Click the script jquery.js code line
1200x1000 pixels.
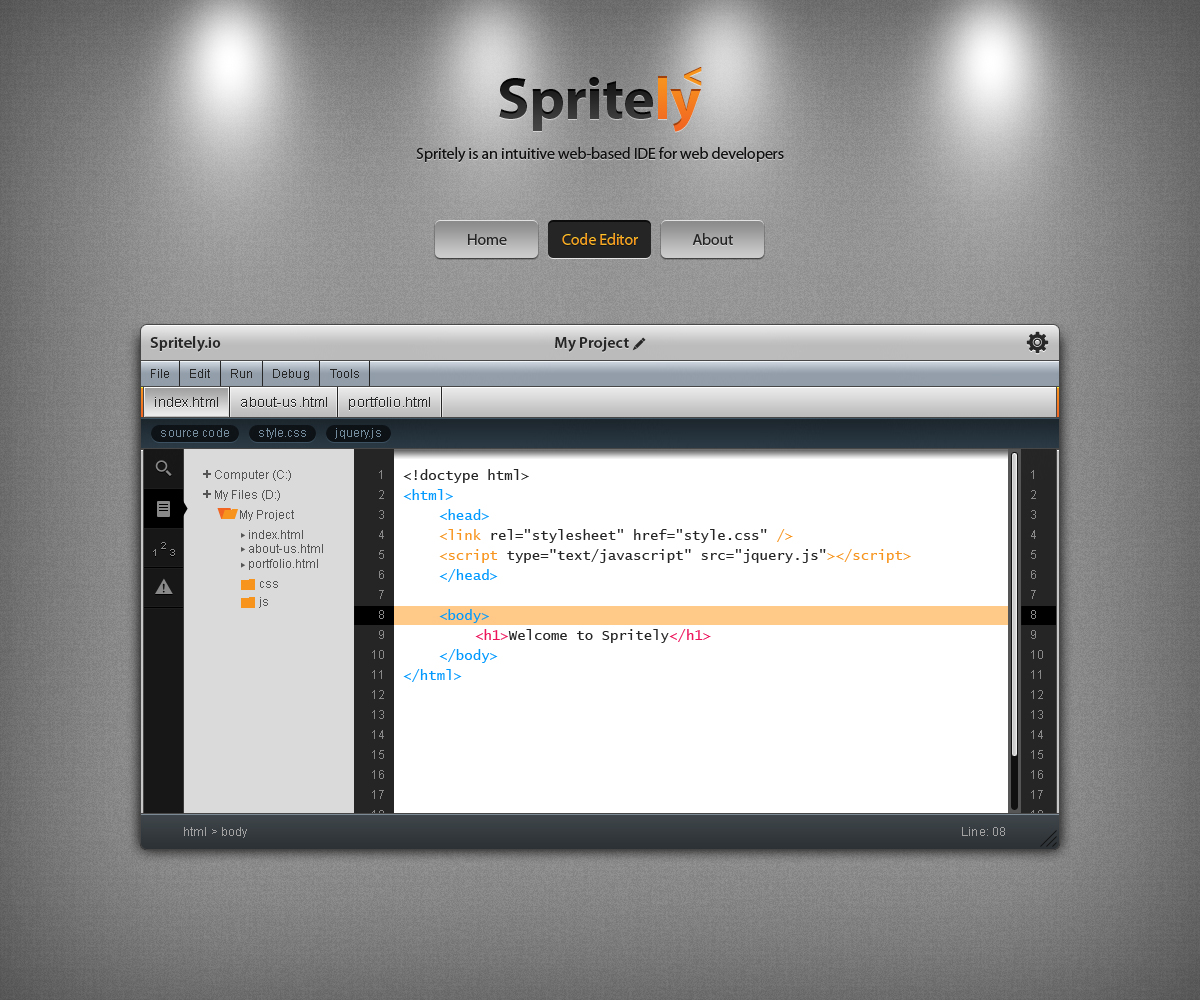[675, 555]
